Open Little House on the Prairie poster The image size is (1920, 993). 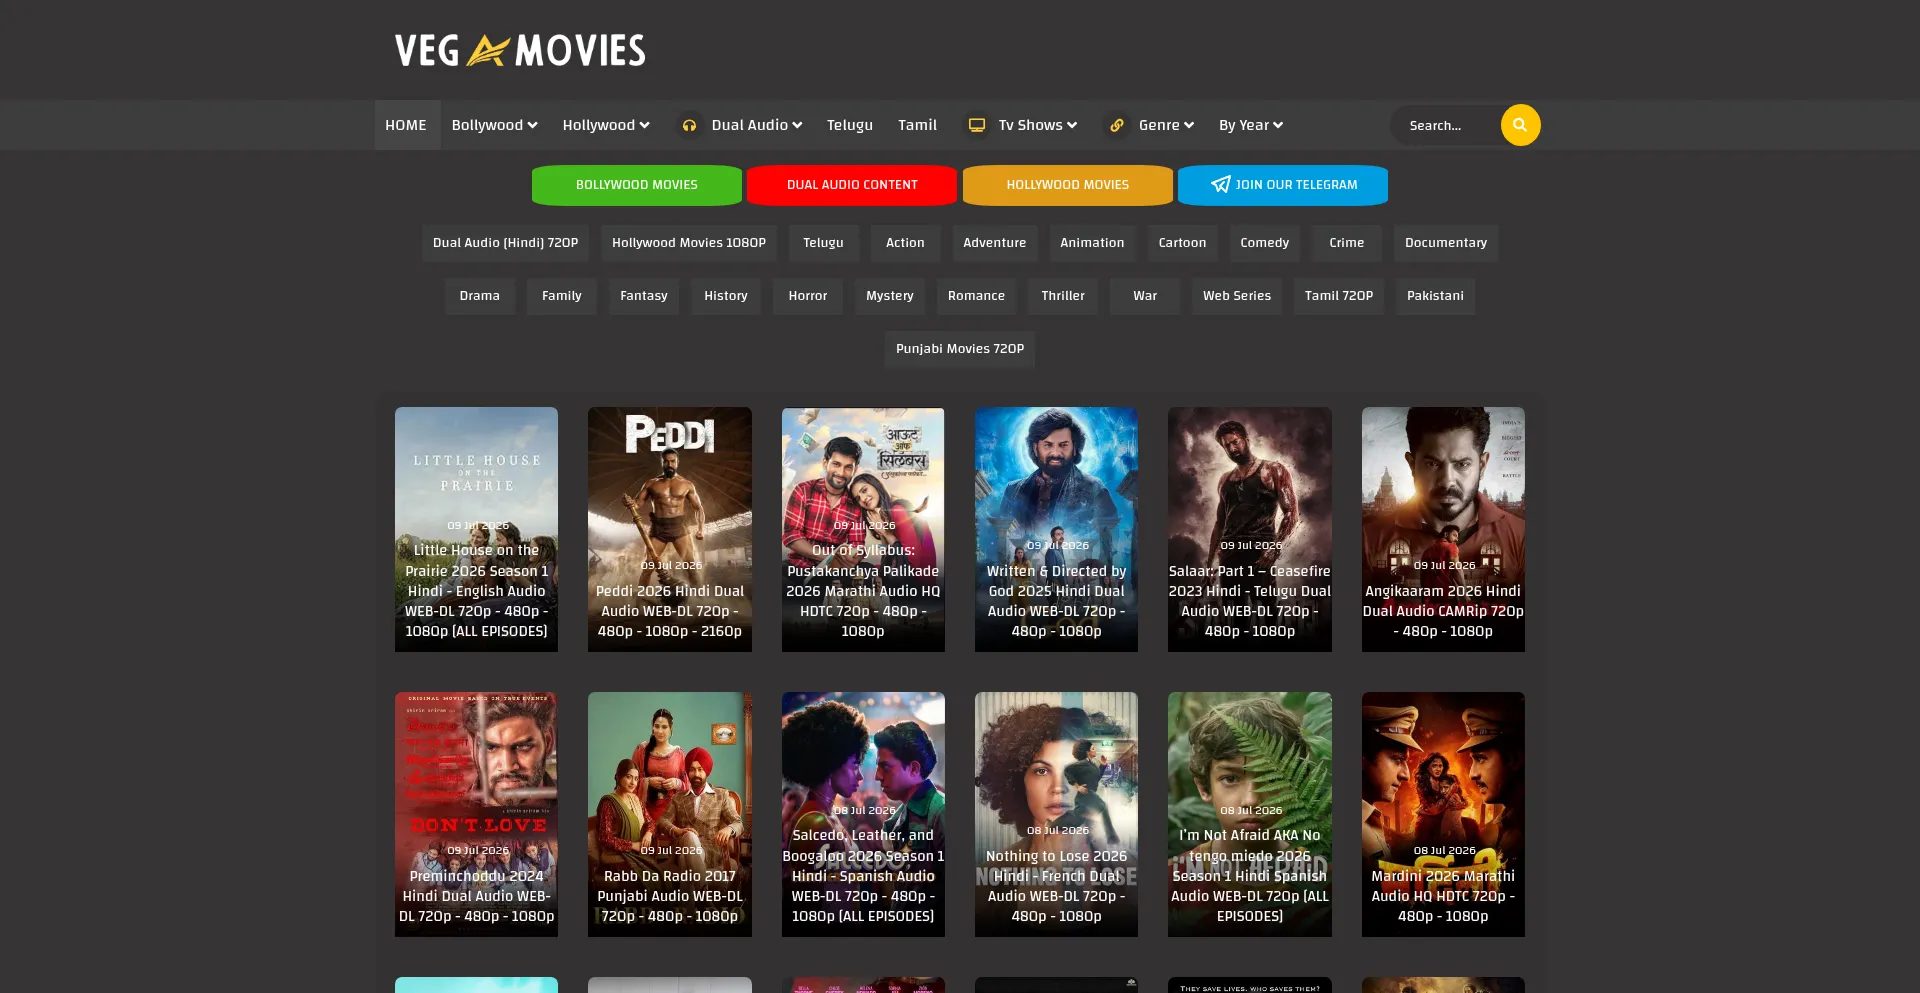(x=476, y=529)
